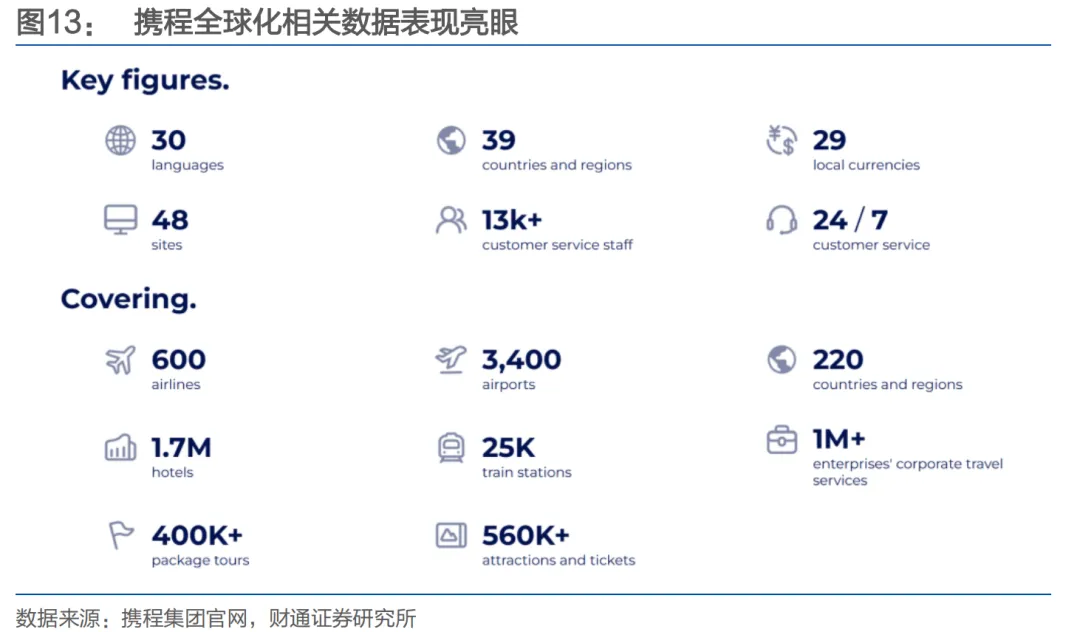The image size is (1080, 632).
Task: Click the 'train stations' label
Action: point(526,472)
